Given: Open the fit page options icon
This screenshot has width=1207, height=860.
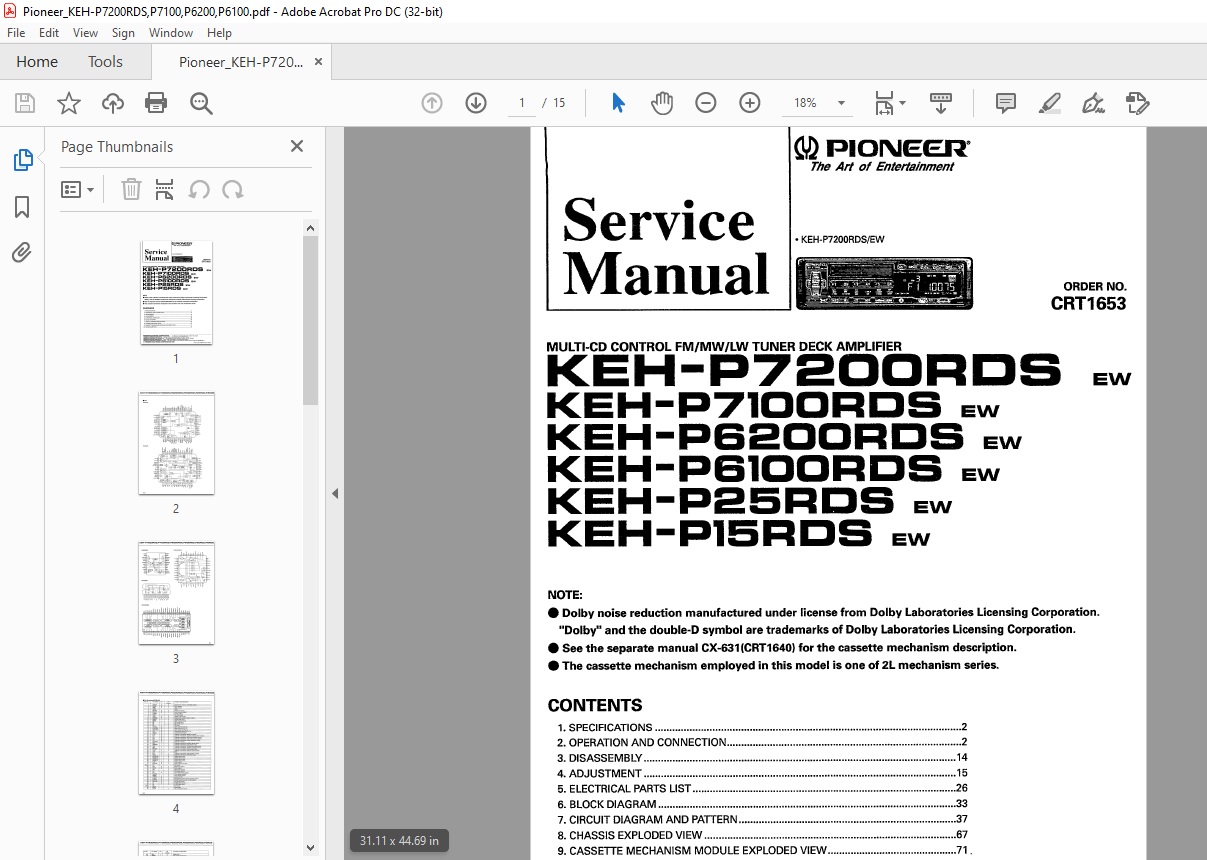Looking at the screenshot, I should click(884, 103).
